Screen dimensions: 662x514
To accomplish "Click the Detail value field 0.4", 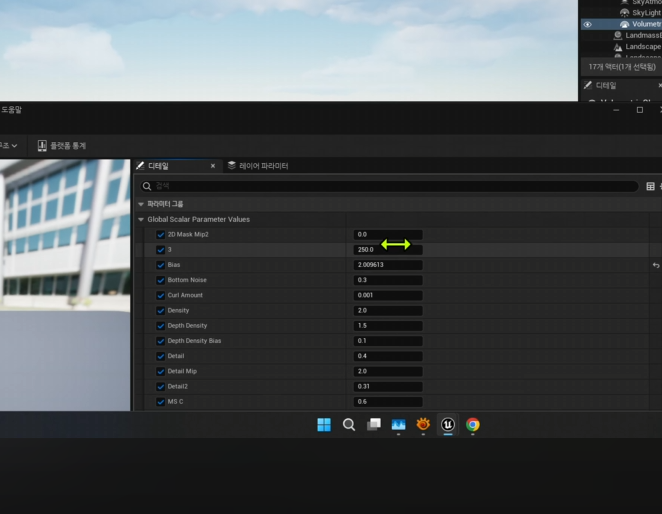I will coord(388,356).
